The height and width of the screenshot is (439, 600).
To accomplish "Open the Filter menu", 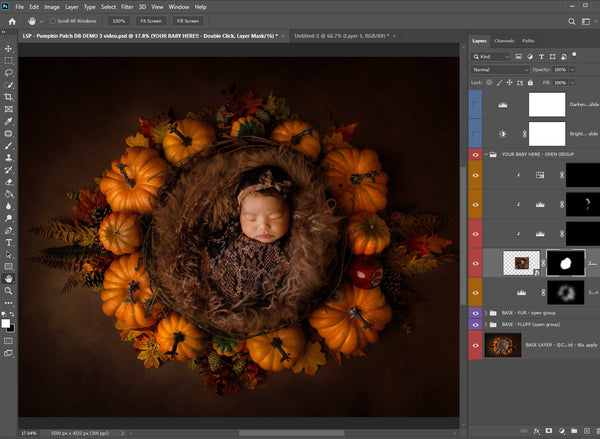I will [x=127, y=6].
